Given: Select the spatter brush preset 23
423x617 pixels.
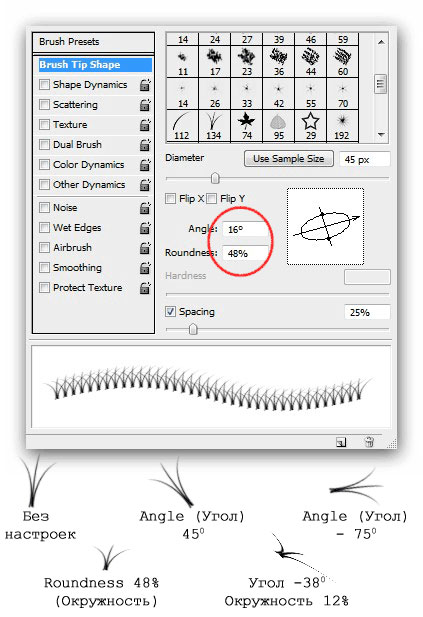Looking at the screenshot, I should click(x=247, y=61).
